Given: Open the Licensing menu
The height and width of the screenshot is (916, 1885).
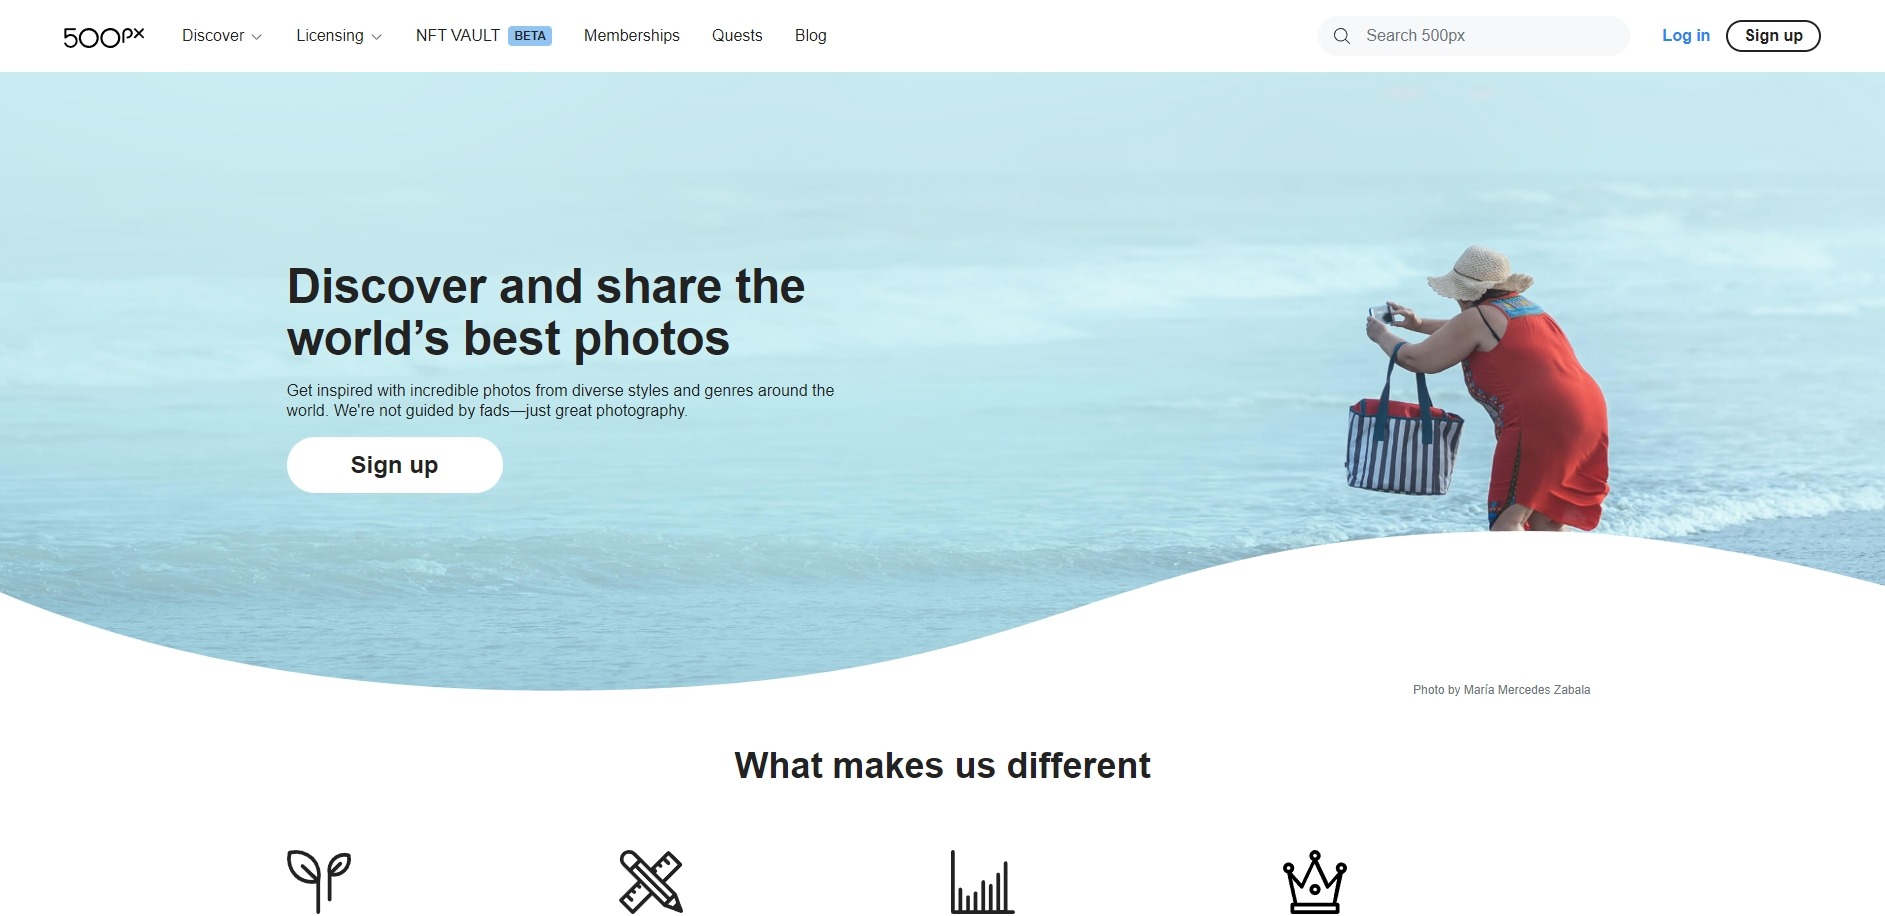Looking at the screenshot, I should (330, 36).
